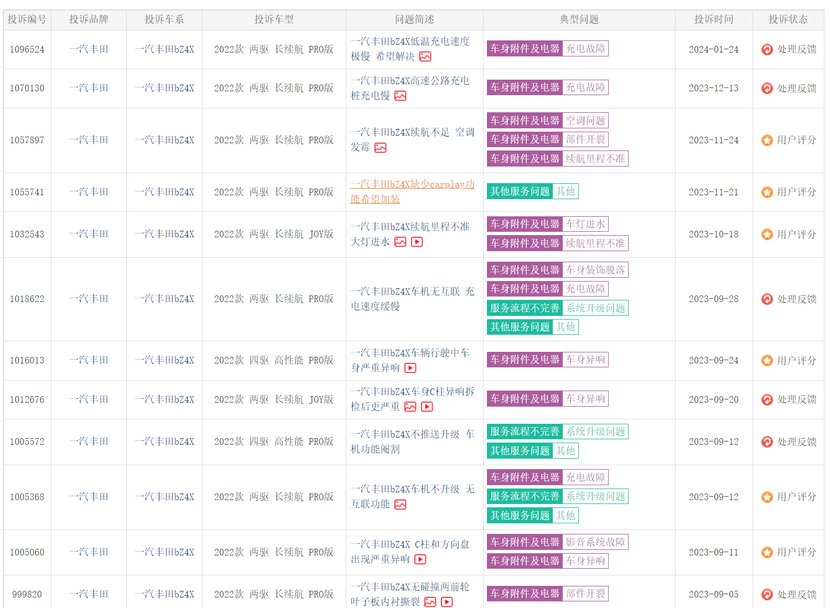Image resolution: width=830 pixels, height=608 pixels.
Task: Click 典型问题 column header
Action: 579,20
